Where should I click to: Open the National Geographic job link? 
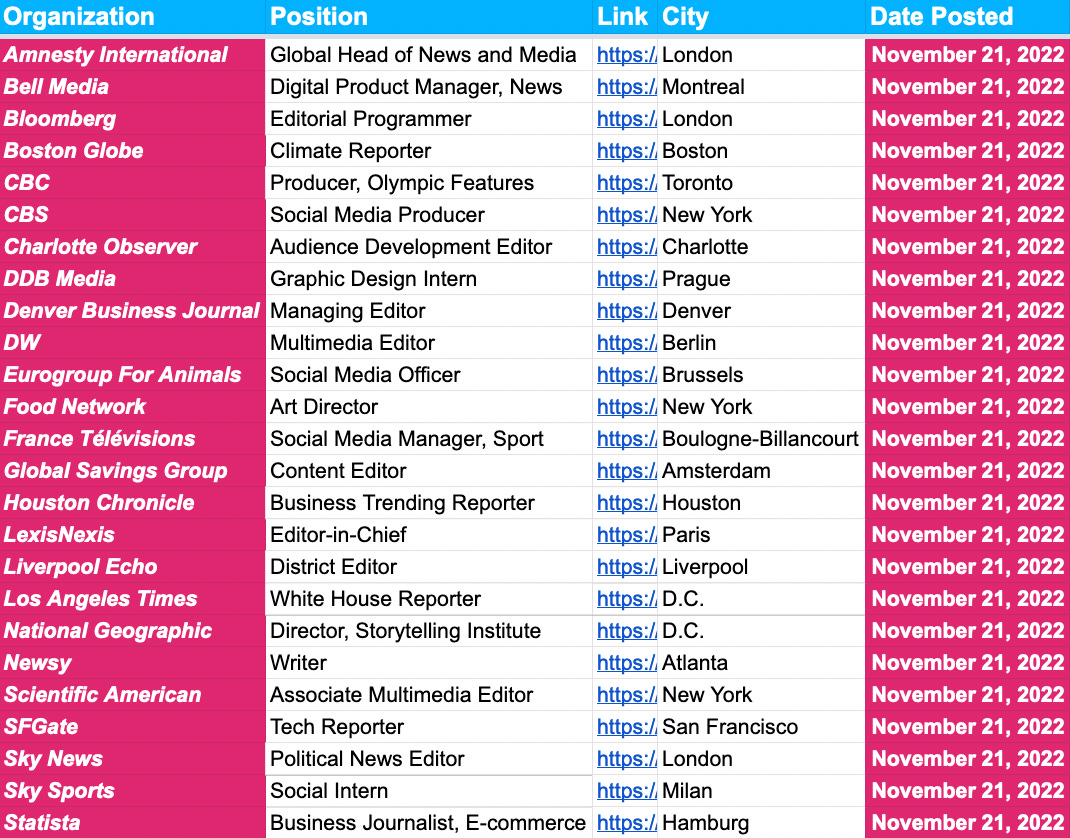(x=626, y=631)
